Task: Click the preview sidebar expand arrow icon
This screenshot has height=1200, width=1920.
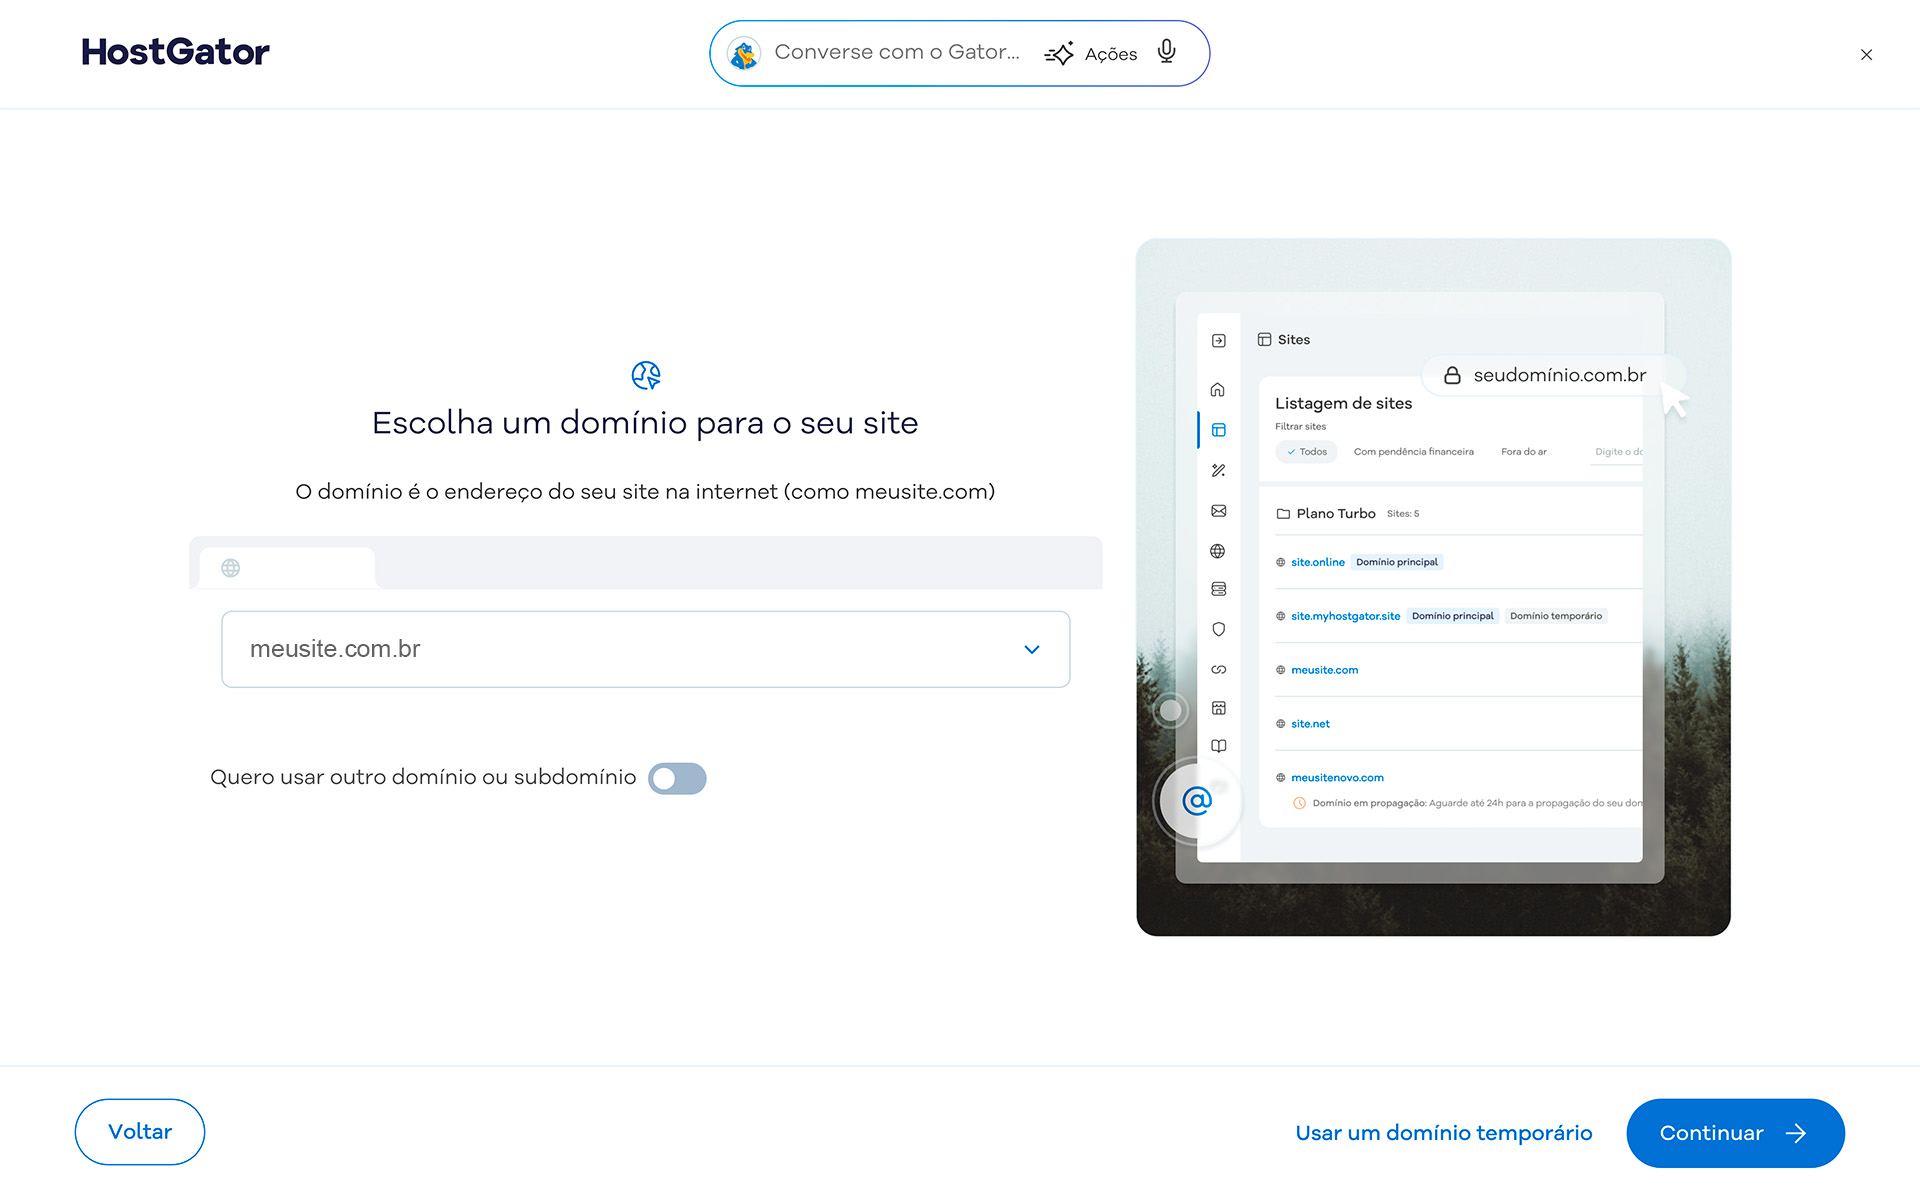Action: [x=1219, y=341]
